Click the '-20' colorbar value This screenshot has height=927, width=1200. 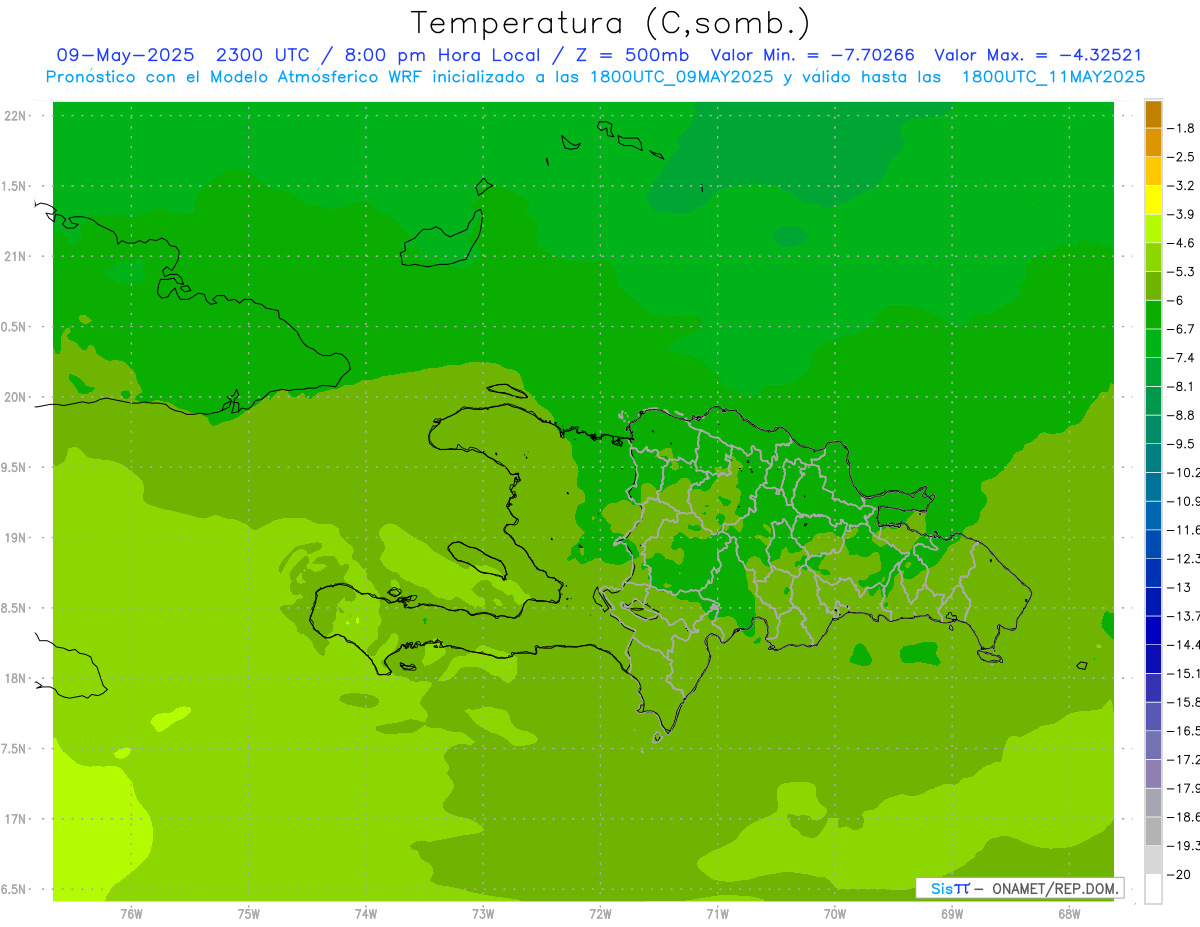pos(1178,874)
